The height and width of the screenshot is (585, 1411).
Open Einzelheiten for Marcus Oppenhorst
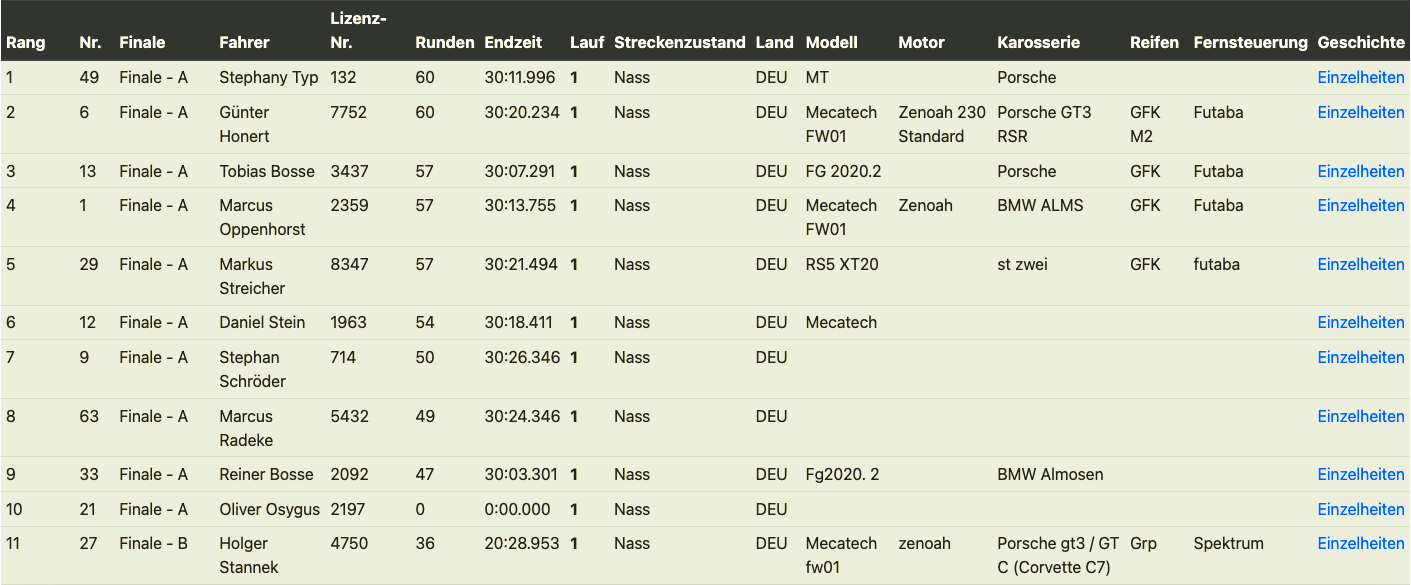(x=1361, y=205)
